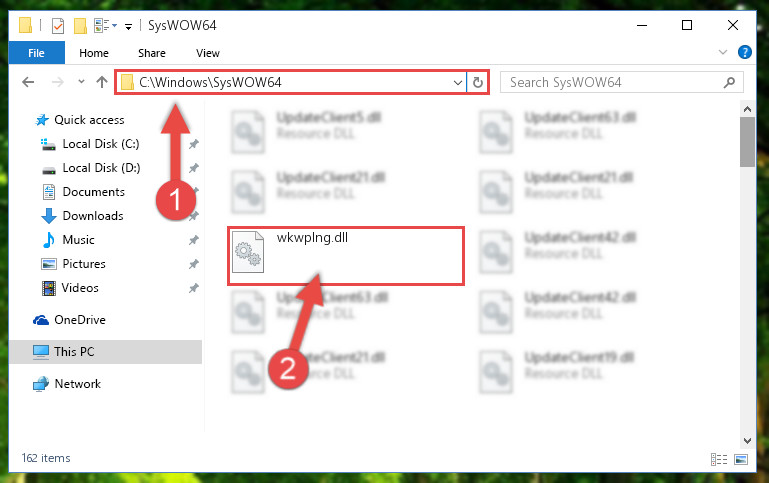Toggle the pin next to Music
Screen dimensions: 769x483
194,240
